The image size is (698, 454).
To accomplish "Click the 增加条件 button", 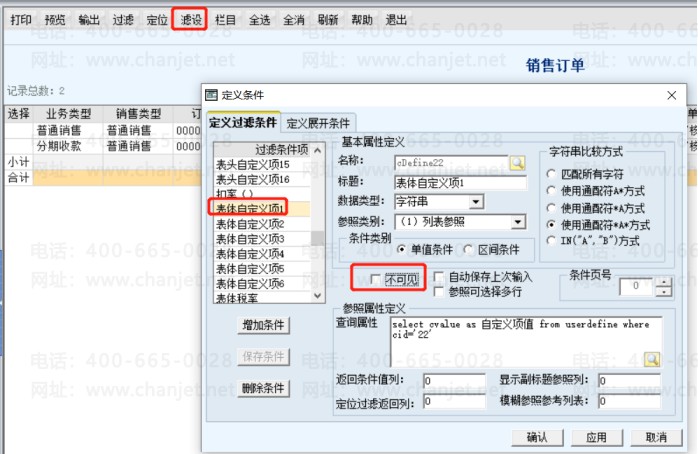I will [263, 325].
